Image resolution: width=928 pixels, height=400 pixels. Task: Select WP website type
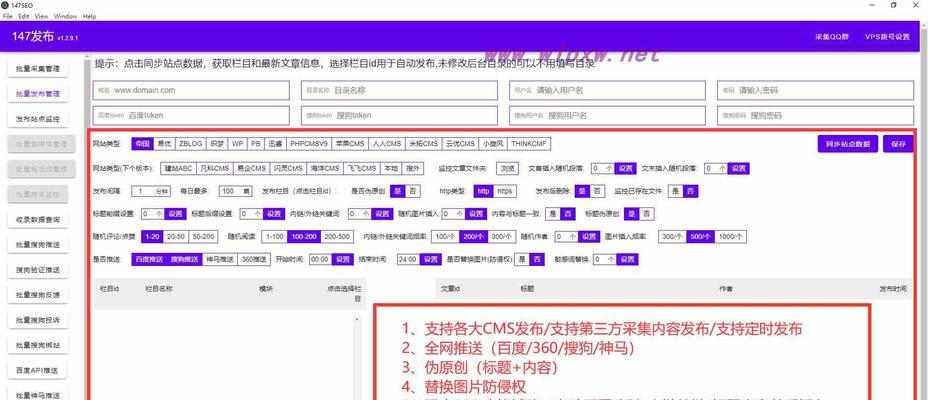(x=237, y=144)
